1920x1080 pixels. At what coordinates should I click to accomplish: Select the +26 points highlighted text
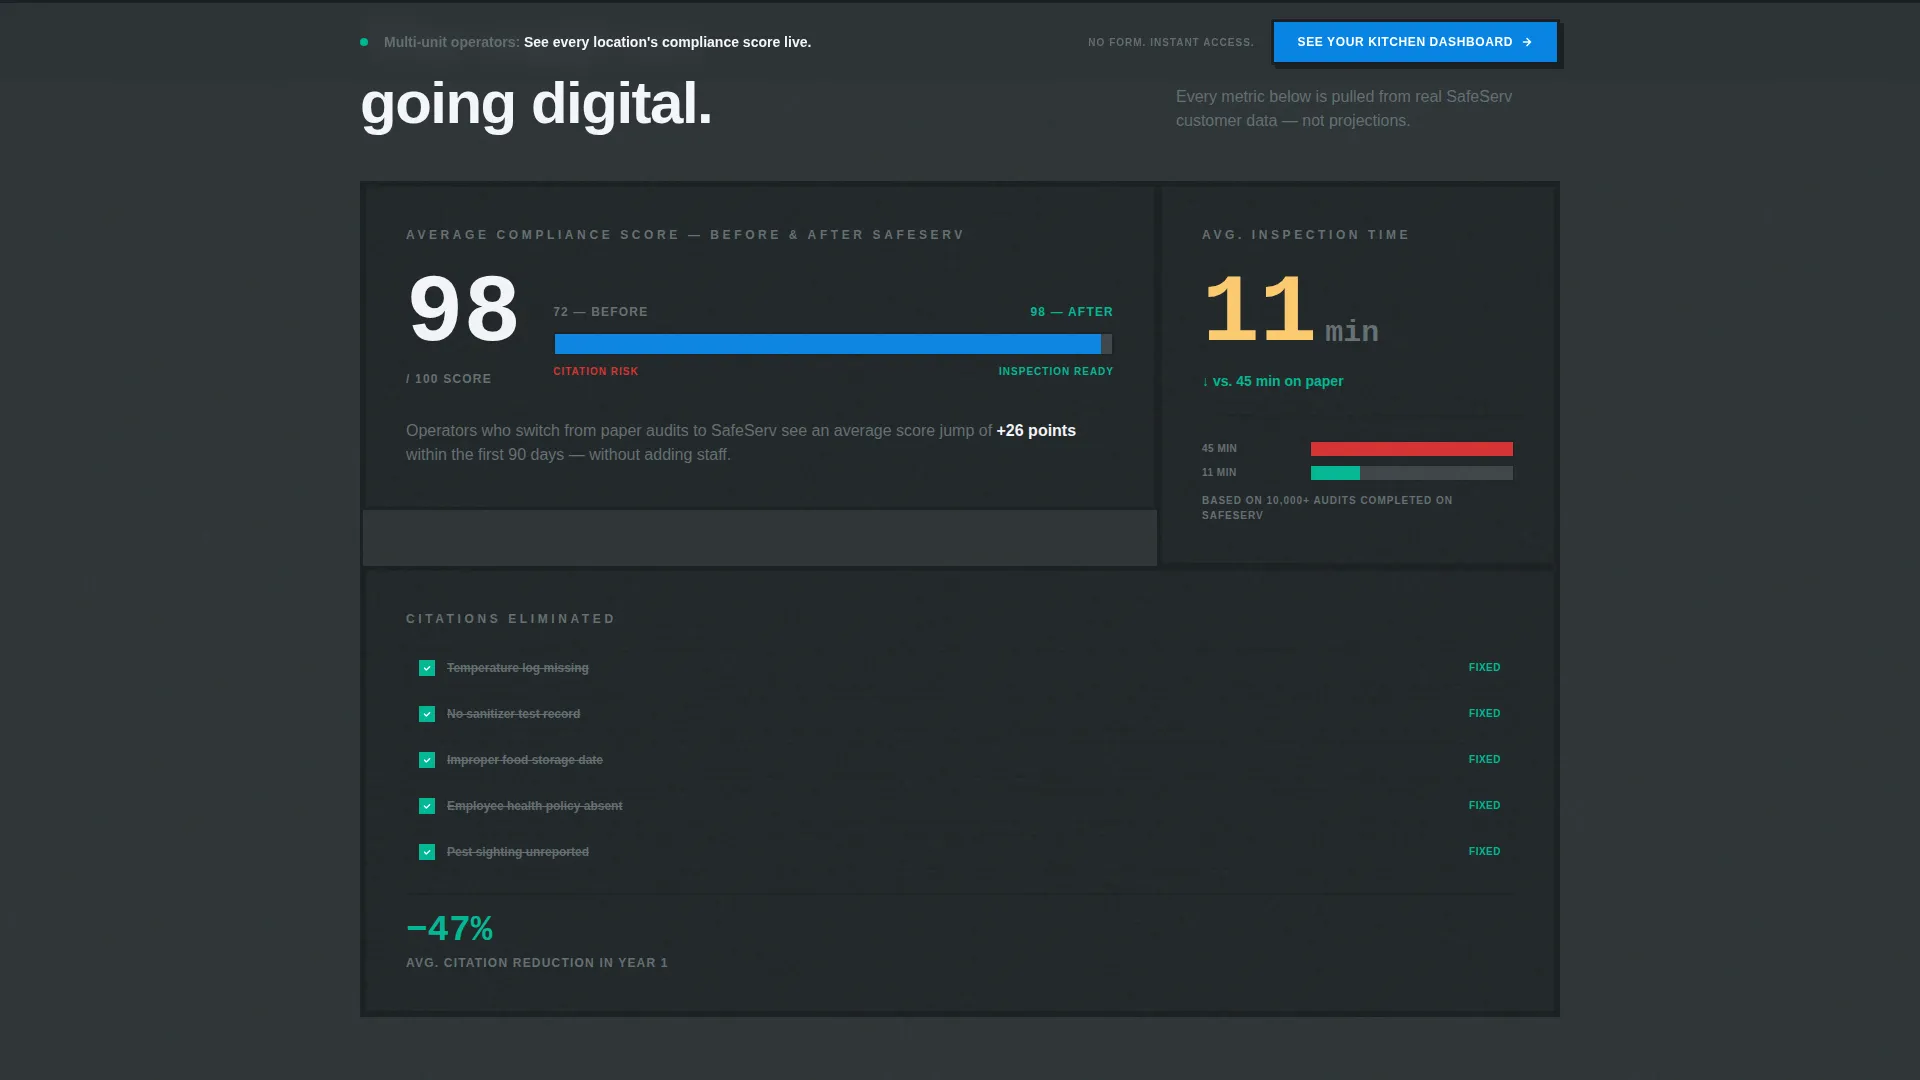[1036, 430]
